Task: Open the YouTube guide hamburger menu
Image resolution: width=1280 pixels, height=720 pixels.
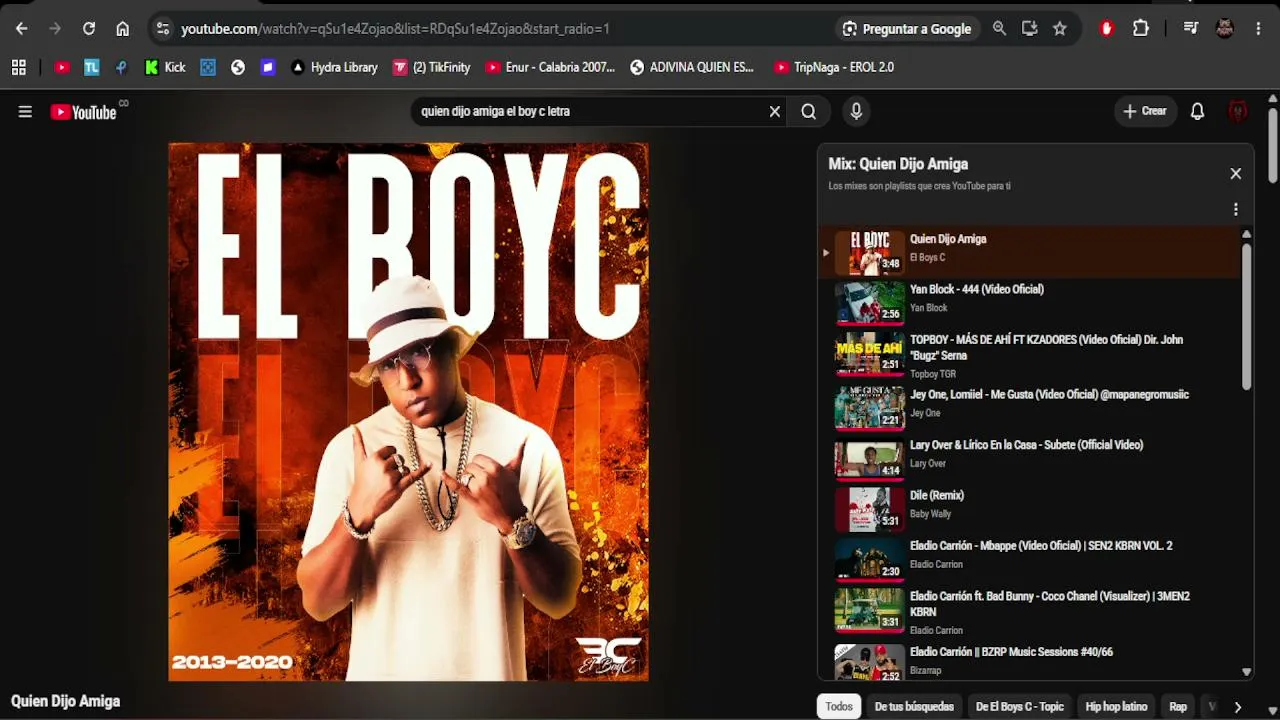Action: (25, 112)
